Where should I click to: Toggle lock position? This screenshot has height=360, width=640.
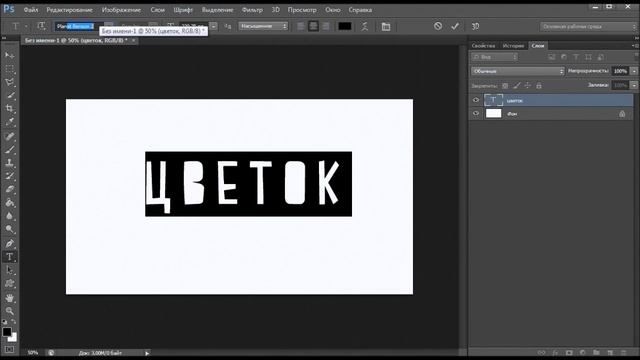528,86
